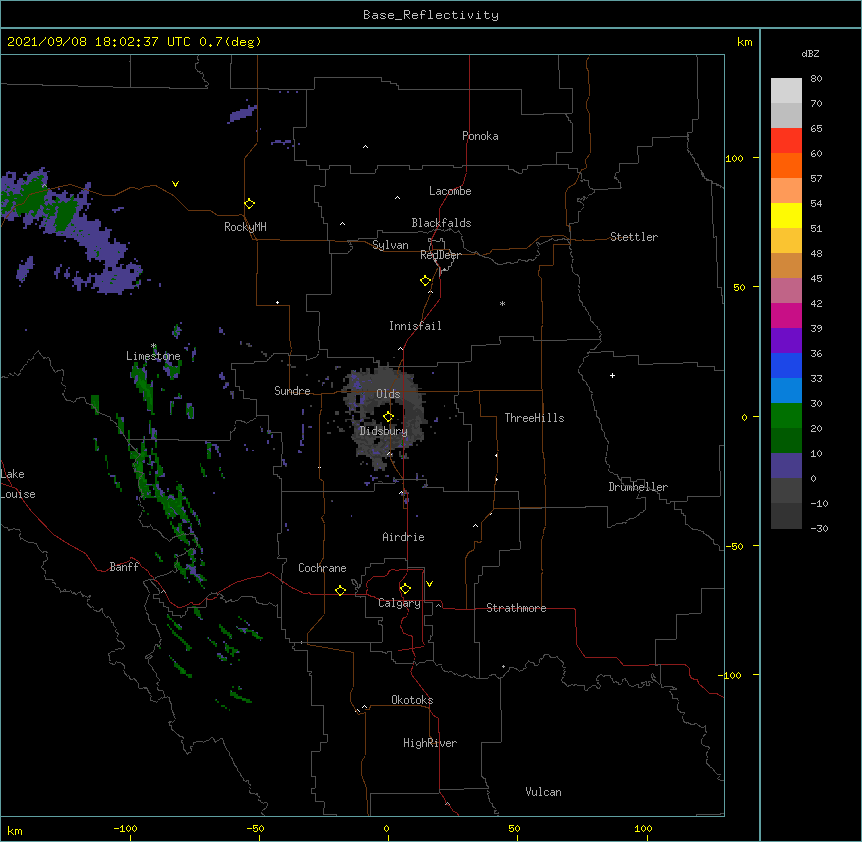862x842 pixels.
Task: Click white asterisk above Limestone label
Action: coord(153,346)
